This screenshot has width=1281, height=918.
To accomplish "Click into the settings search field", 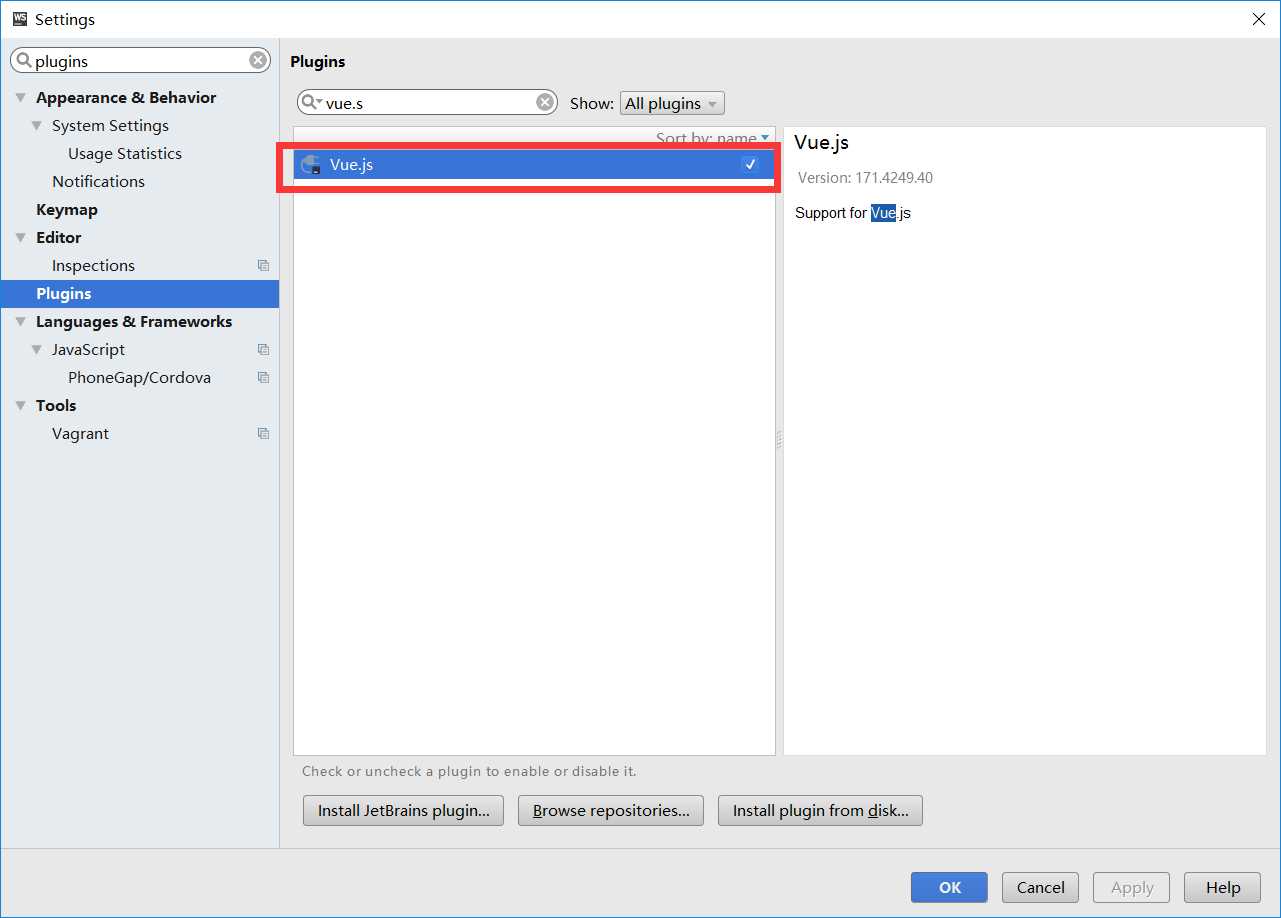I will tap(140, 61).
